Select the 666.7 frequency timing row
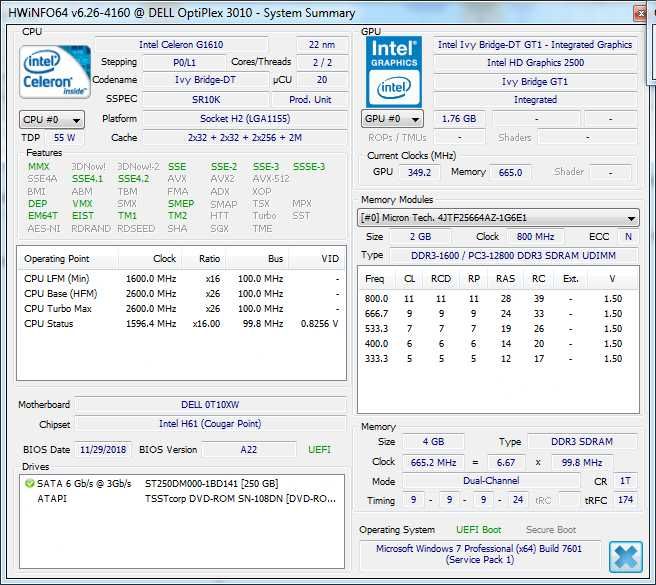 click(498, 314)
